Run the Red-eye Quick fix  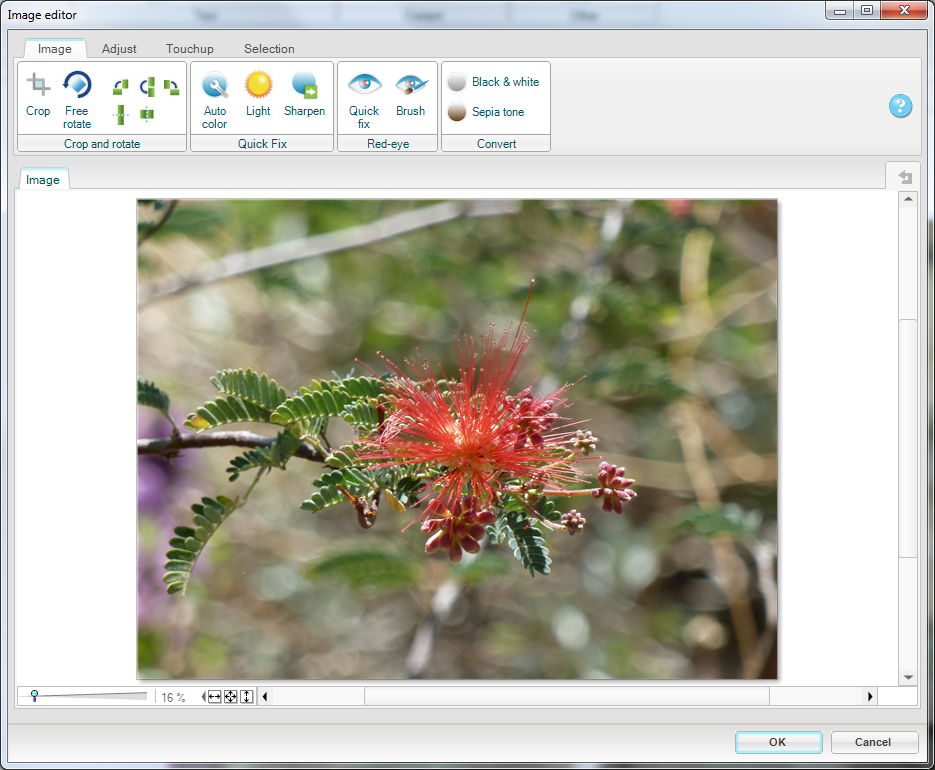point(364,100)
